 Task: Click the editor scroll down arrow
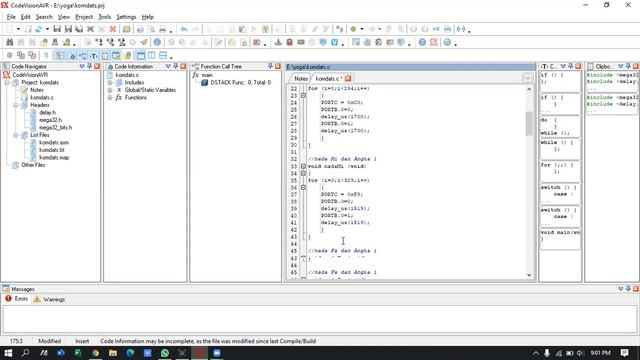(529, 275)
